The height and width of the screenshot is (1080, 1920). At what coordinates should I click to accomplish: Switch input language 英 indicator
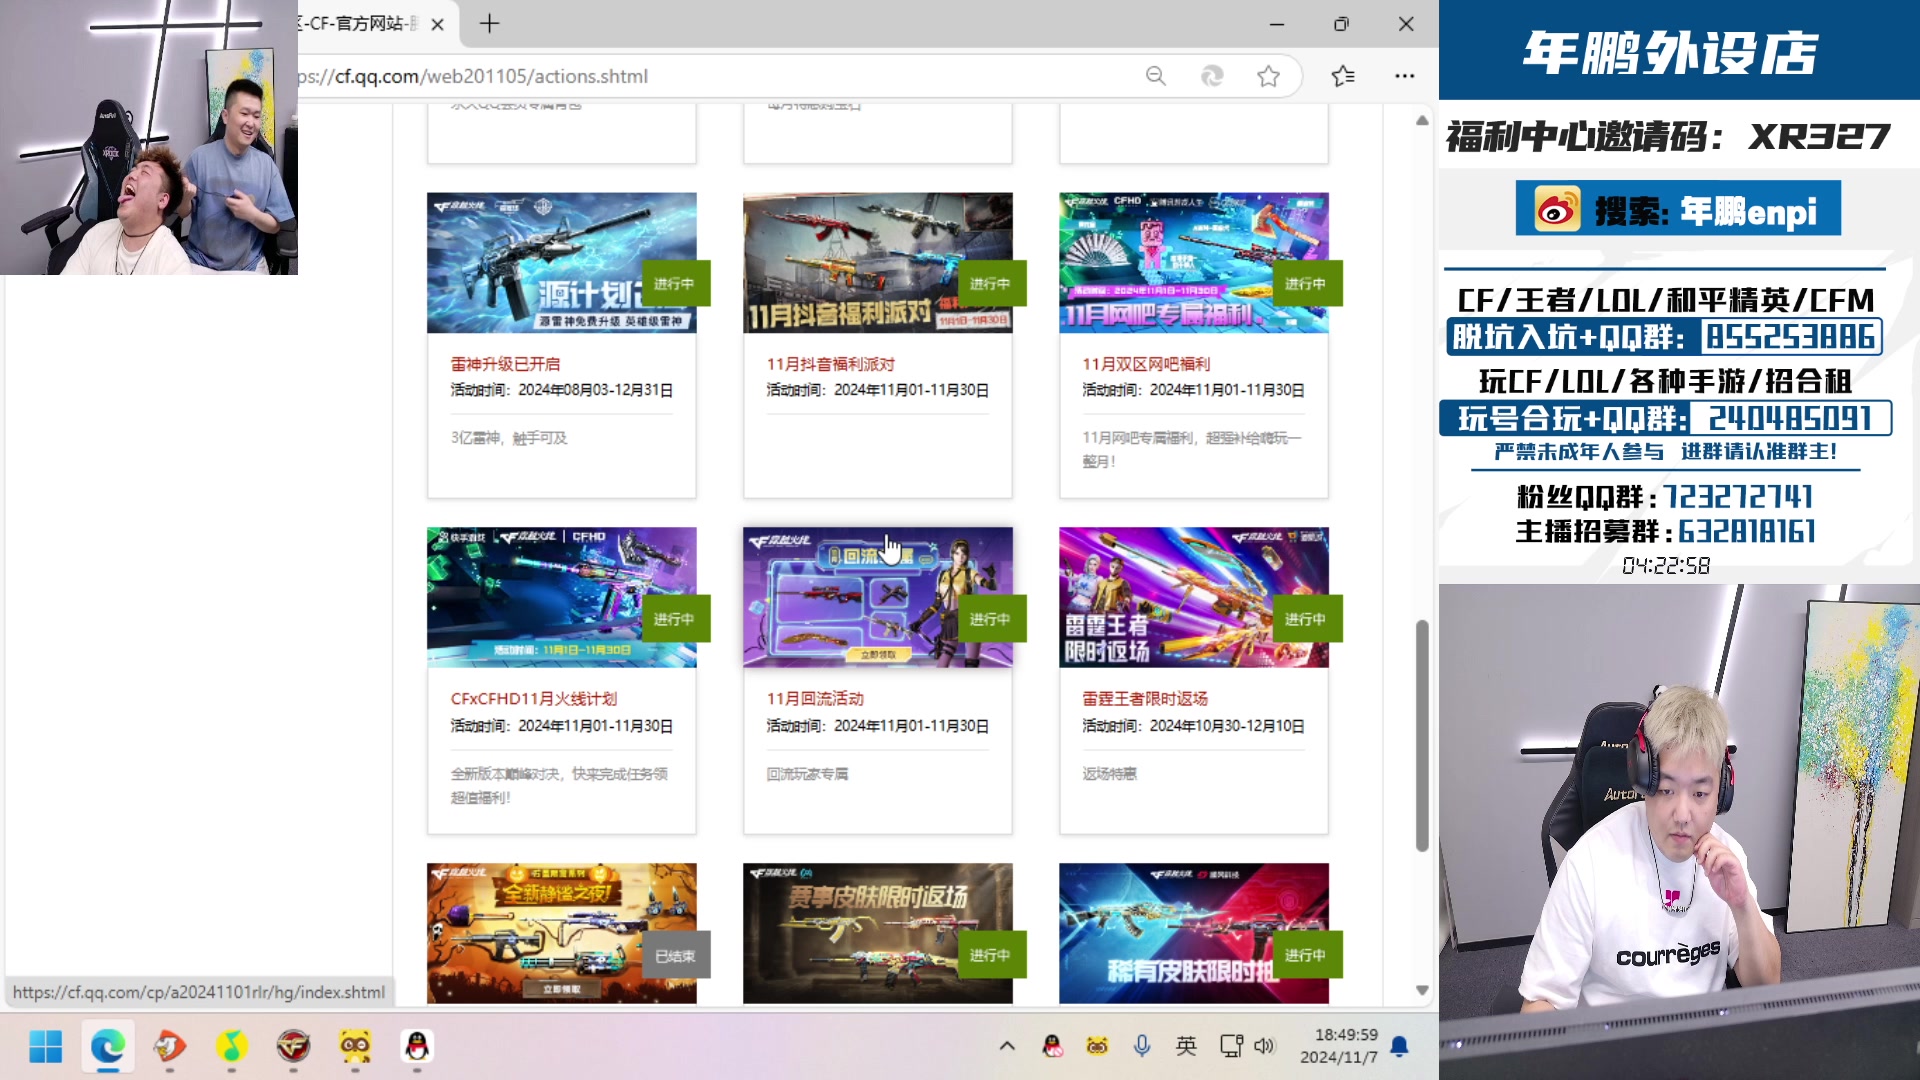(1186, 1046)
